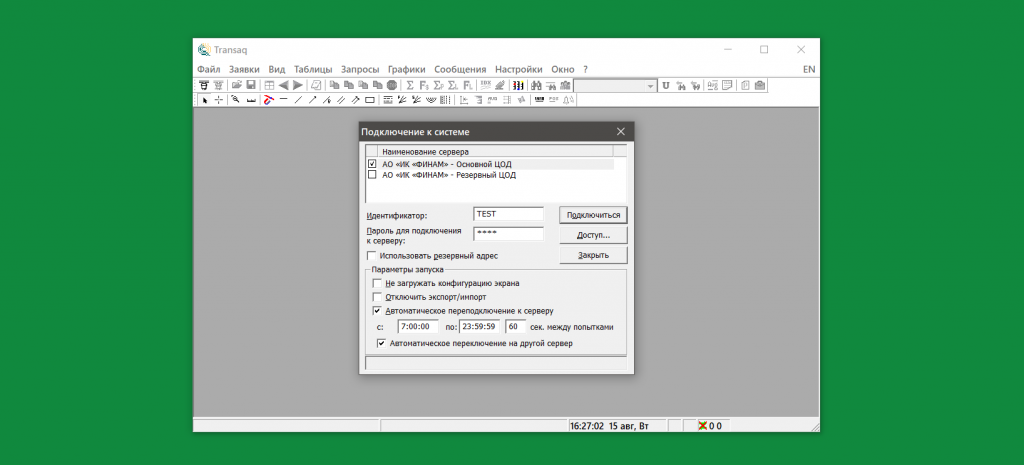Select the horizontal line drawing tool
Image resolution: width=1024 pixels, height=465 pixels.
pos(283,100)
